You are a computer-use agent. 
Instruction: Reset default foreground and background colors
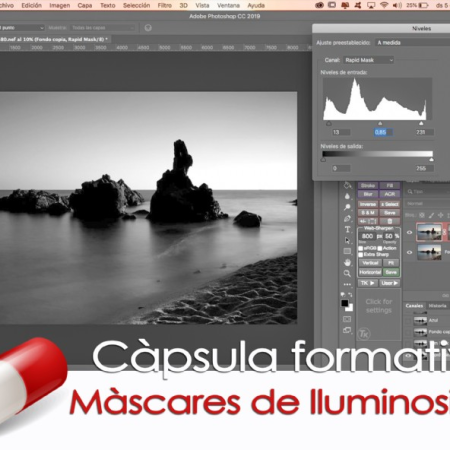click(343, 294)
